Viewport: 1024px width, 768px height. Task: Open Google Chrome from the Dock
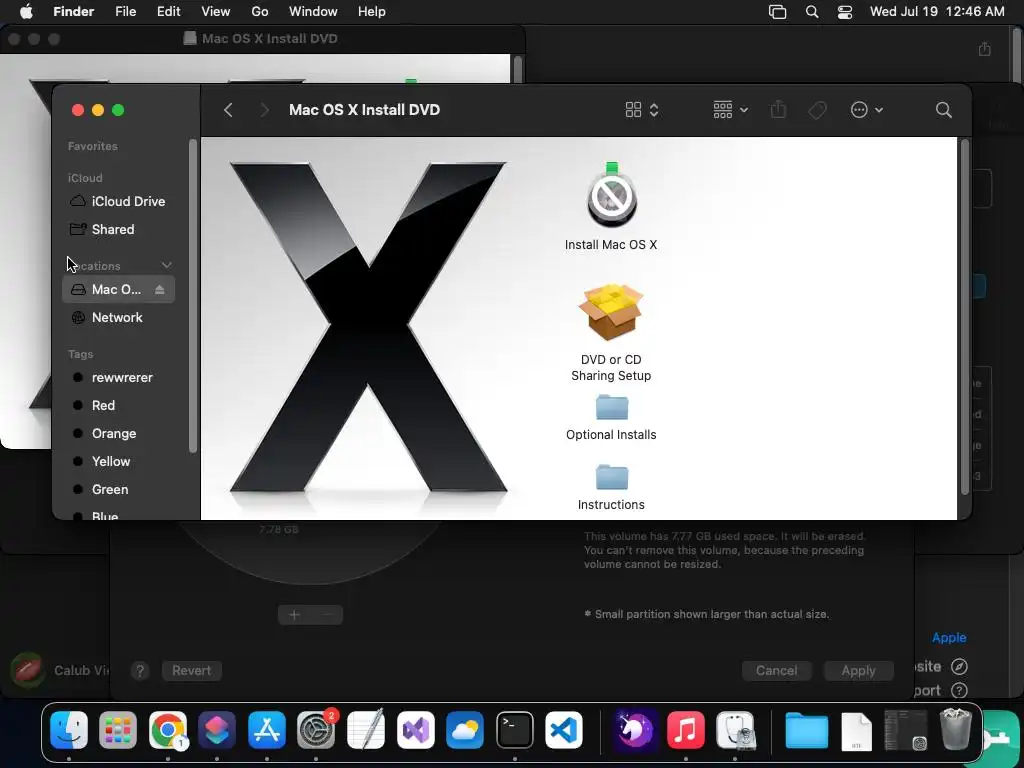pos(168,730)
